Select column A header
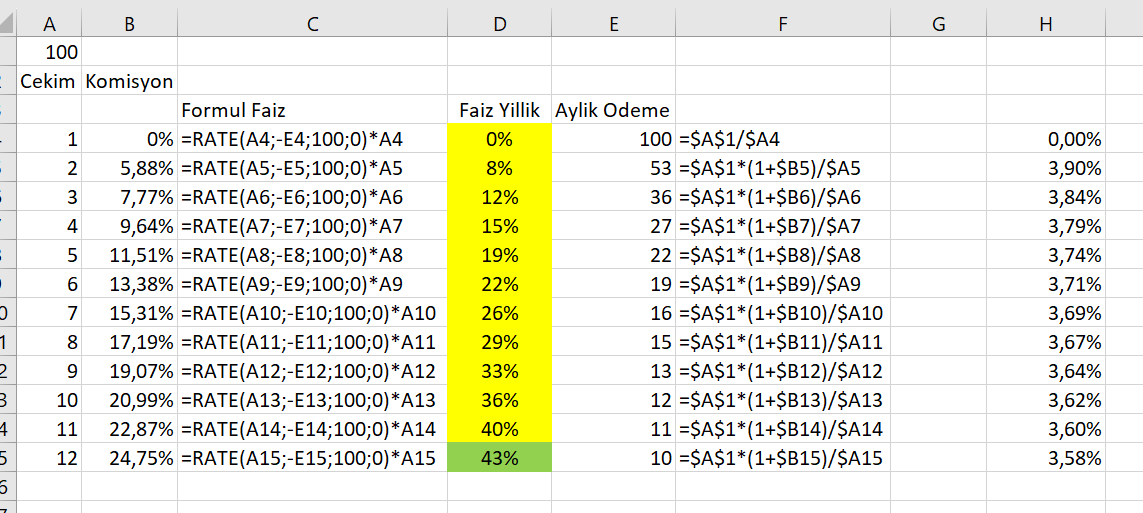 (x=50, y=24)
